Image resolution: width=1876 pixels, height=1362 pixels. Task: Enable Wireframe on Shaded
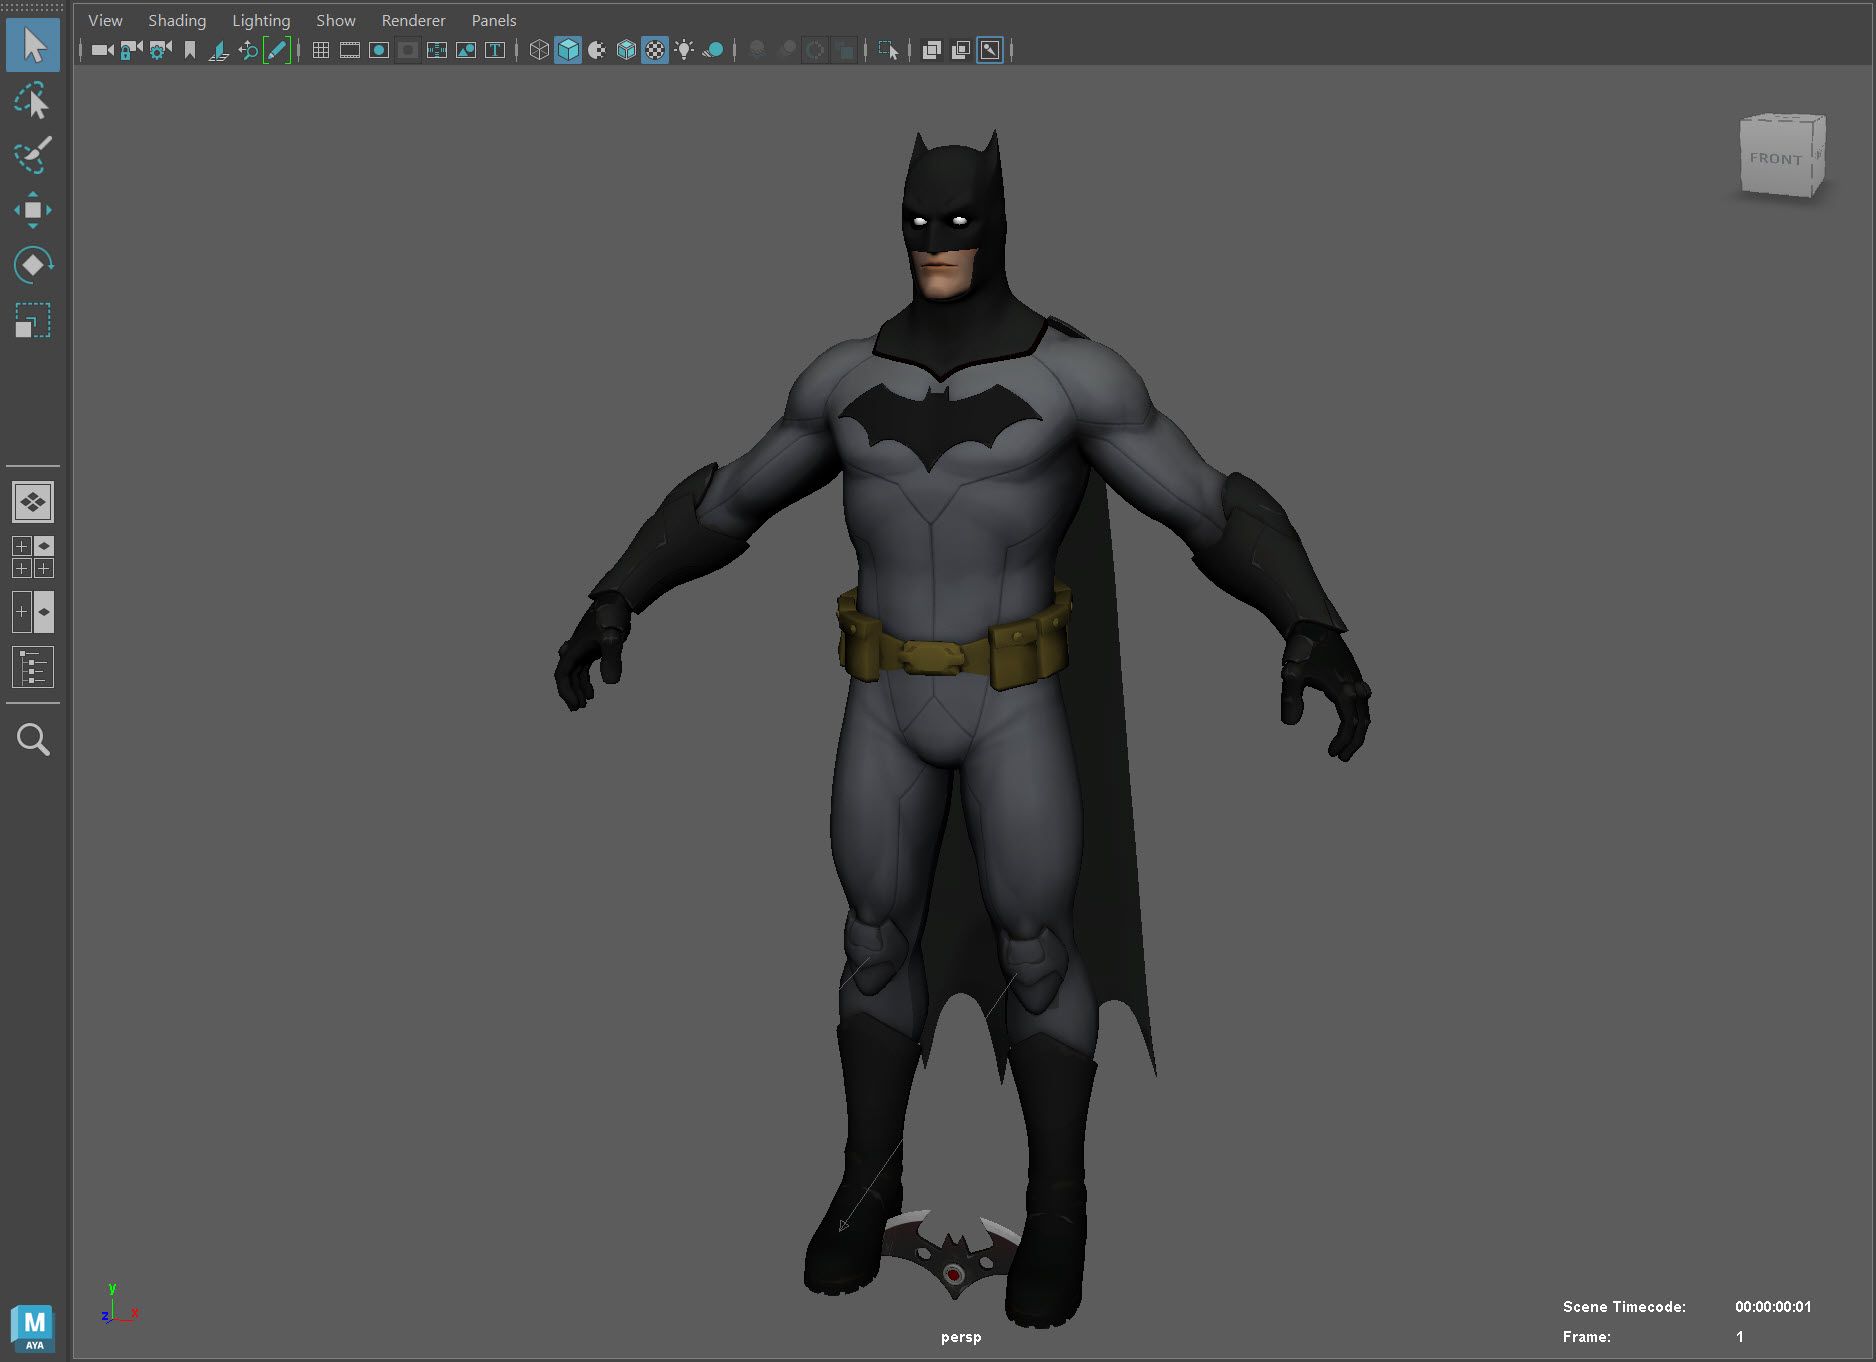coord(626,50)
